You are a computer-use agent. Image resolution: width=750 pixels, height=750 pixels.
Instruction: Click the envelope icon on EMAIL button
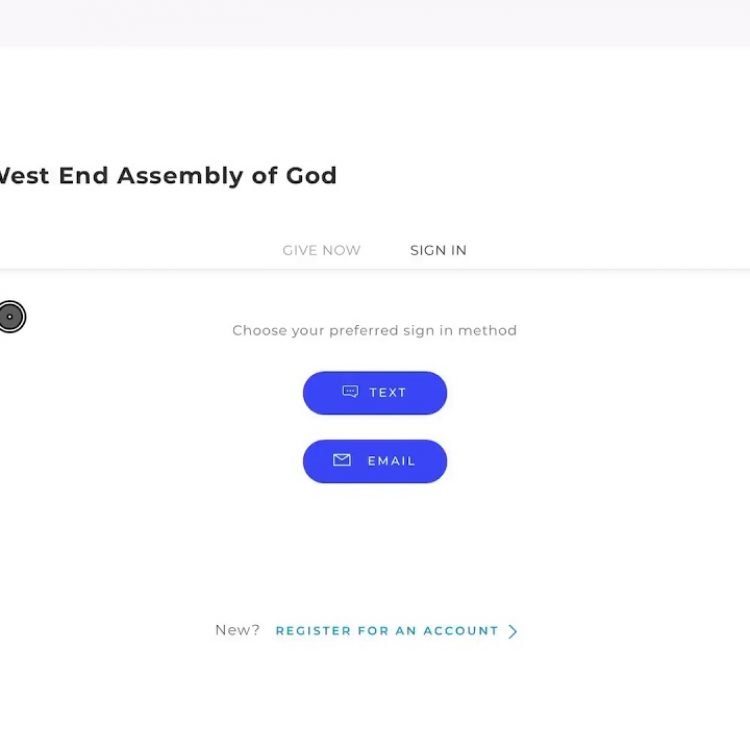(x=342, y=460)
